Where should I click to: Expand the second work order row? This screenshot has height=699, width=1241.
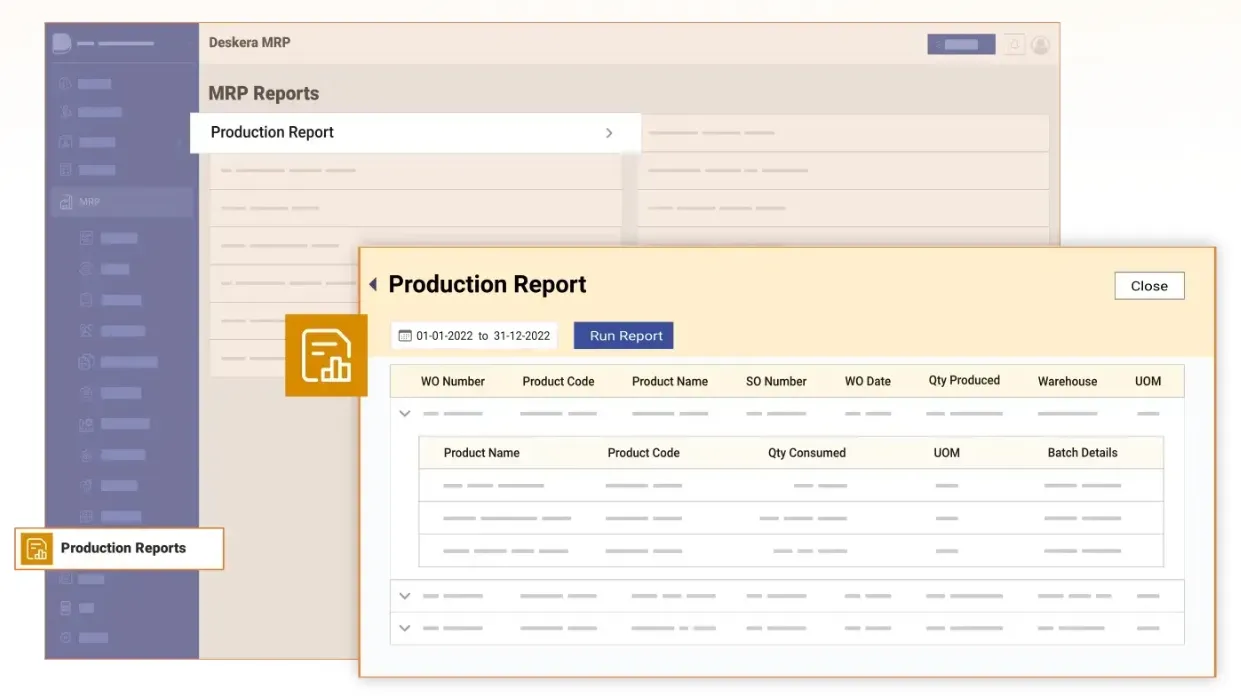pyautogui.click(x=405, y=596)
